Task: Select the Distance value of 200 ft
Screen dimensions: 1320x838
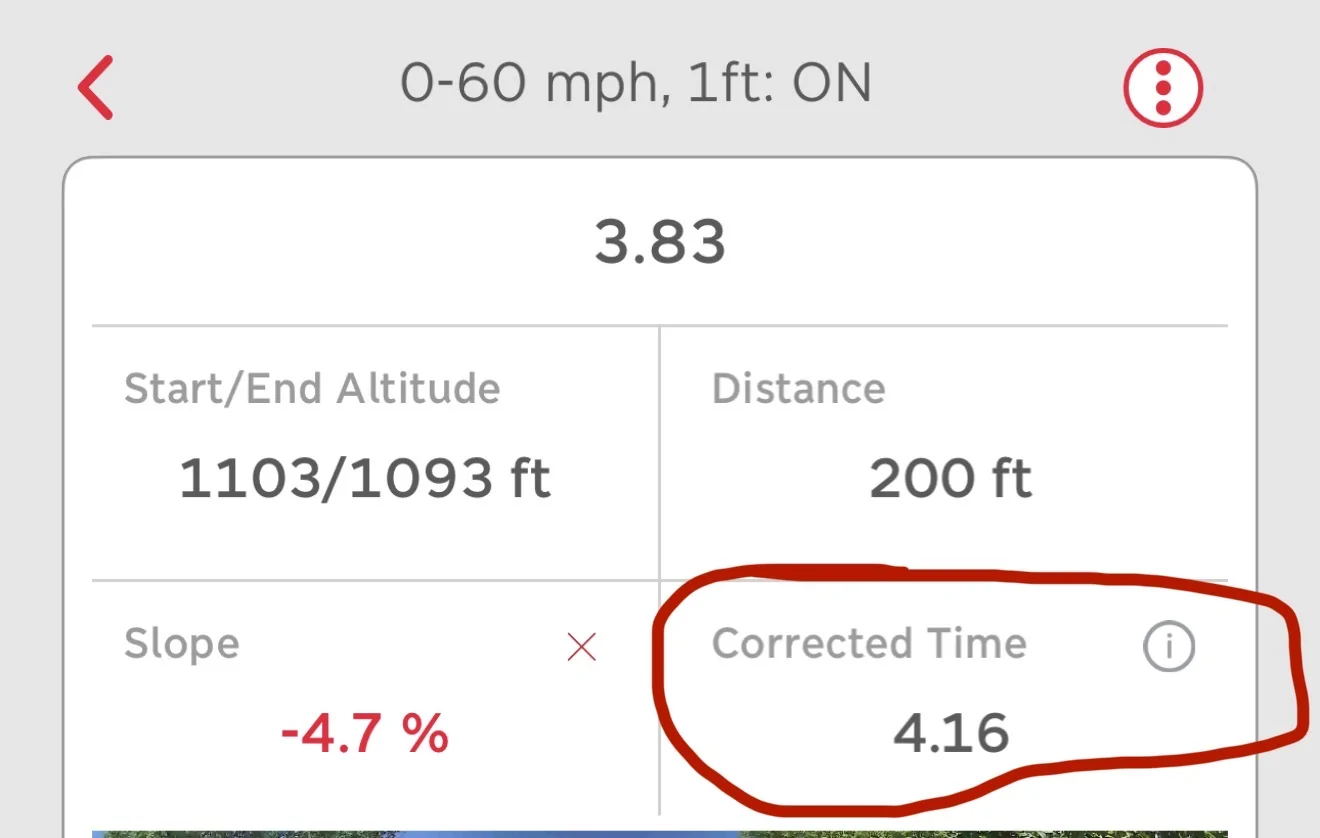Action: coord(949,477)
